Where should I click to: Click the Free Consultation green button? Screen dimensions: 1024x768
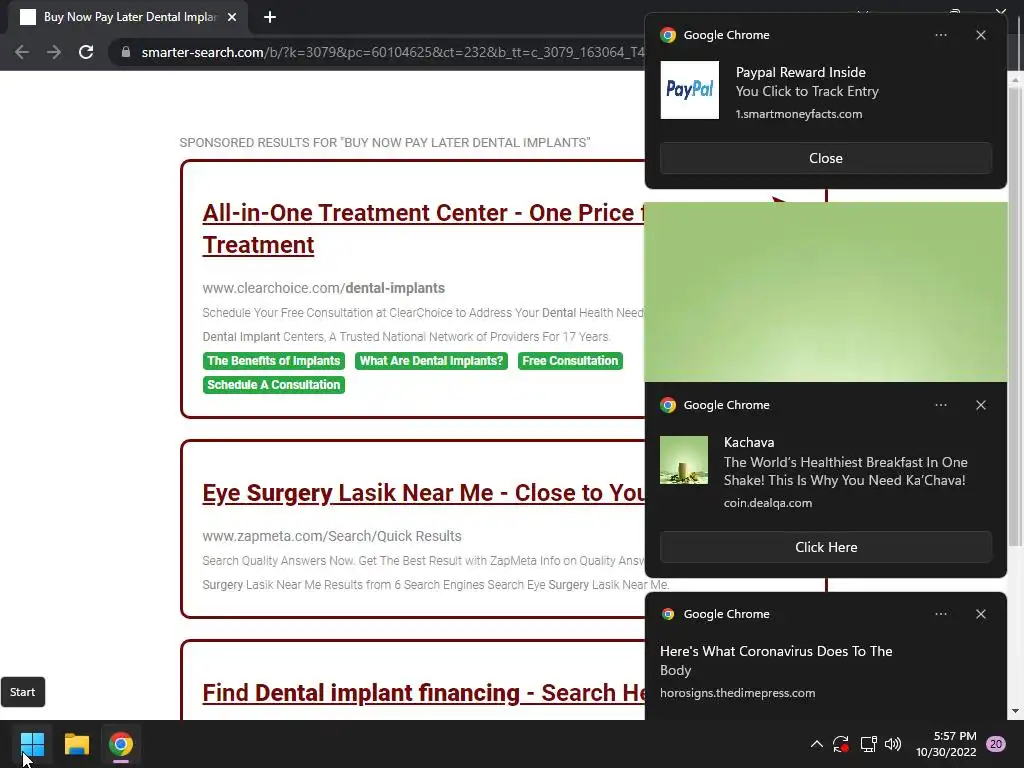(x=570, y=360)
